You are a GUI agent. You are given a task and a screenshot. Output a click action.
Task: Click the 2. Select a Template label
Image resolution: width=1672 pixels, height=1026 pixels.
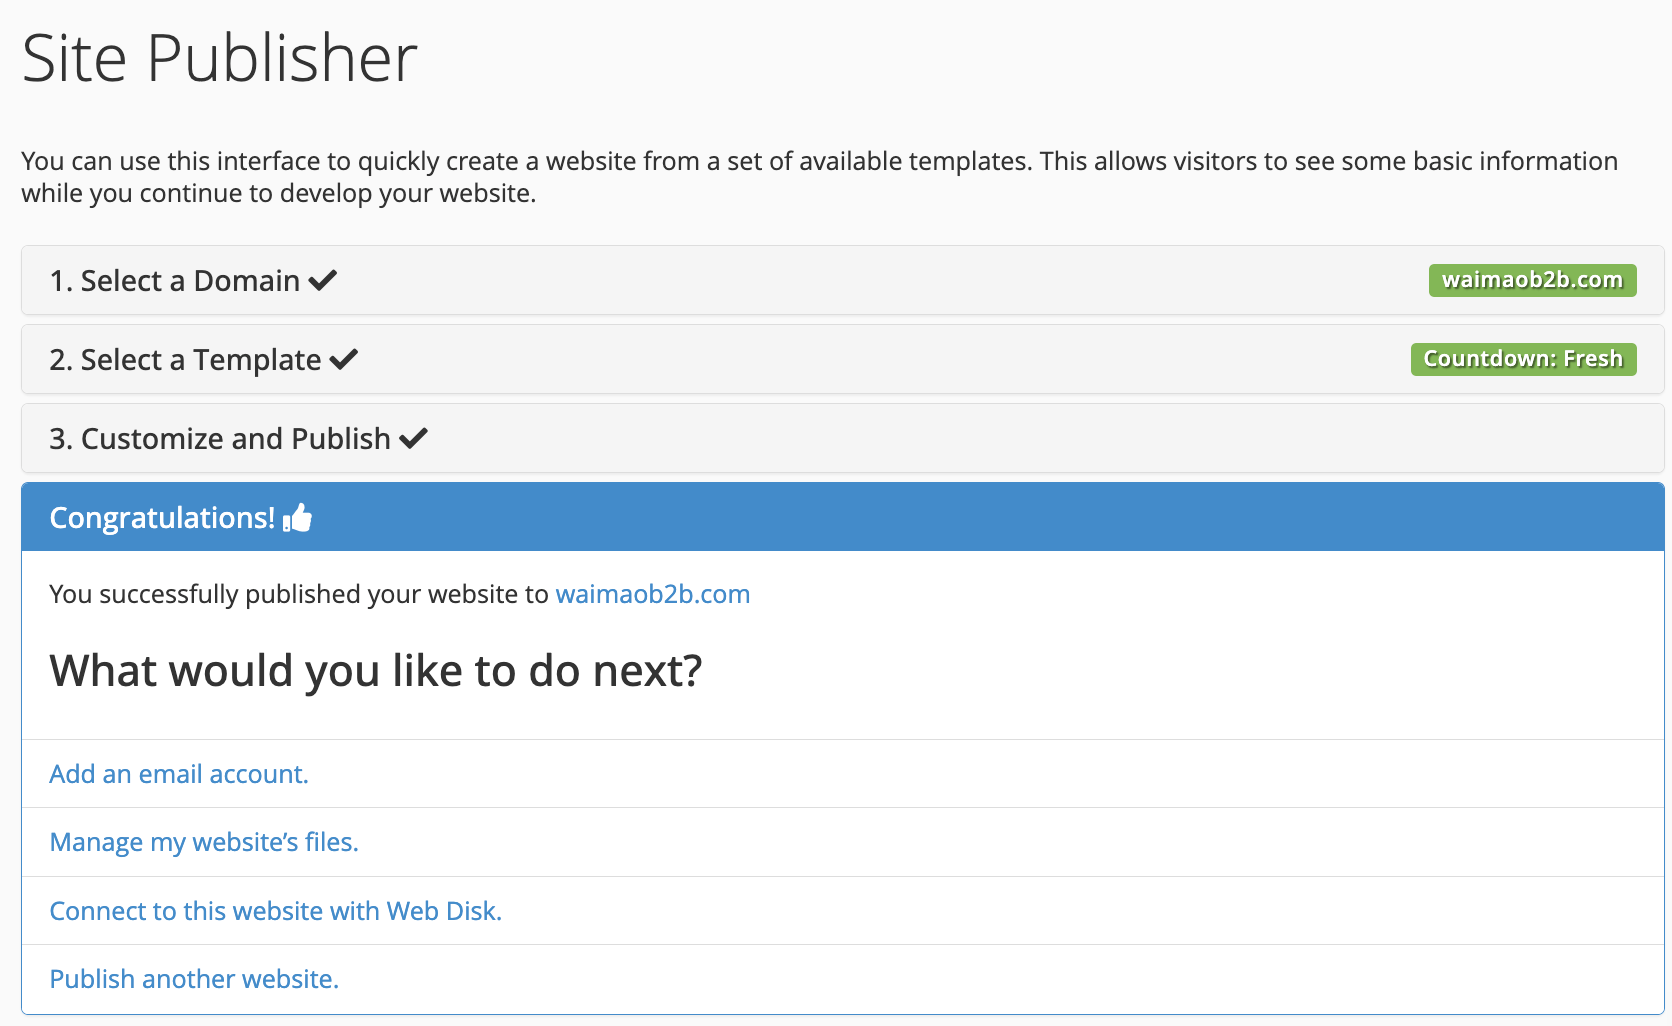186,360
